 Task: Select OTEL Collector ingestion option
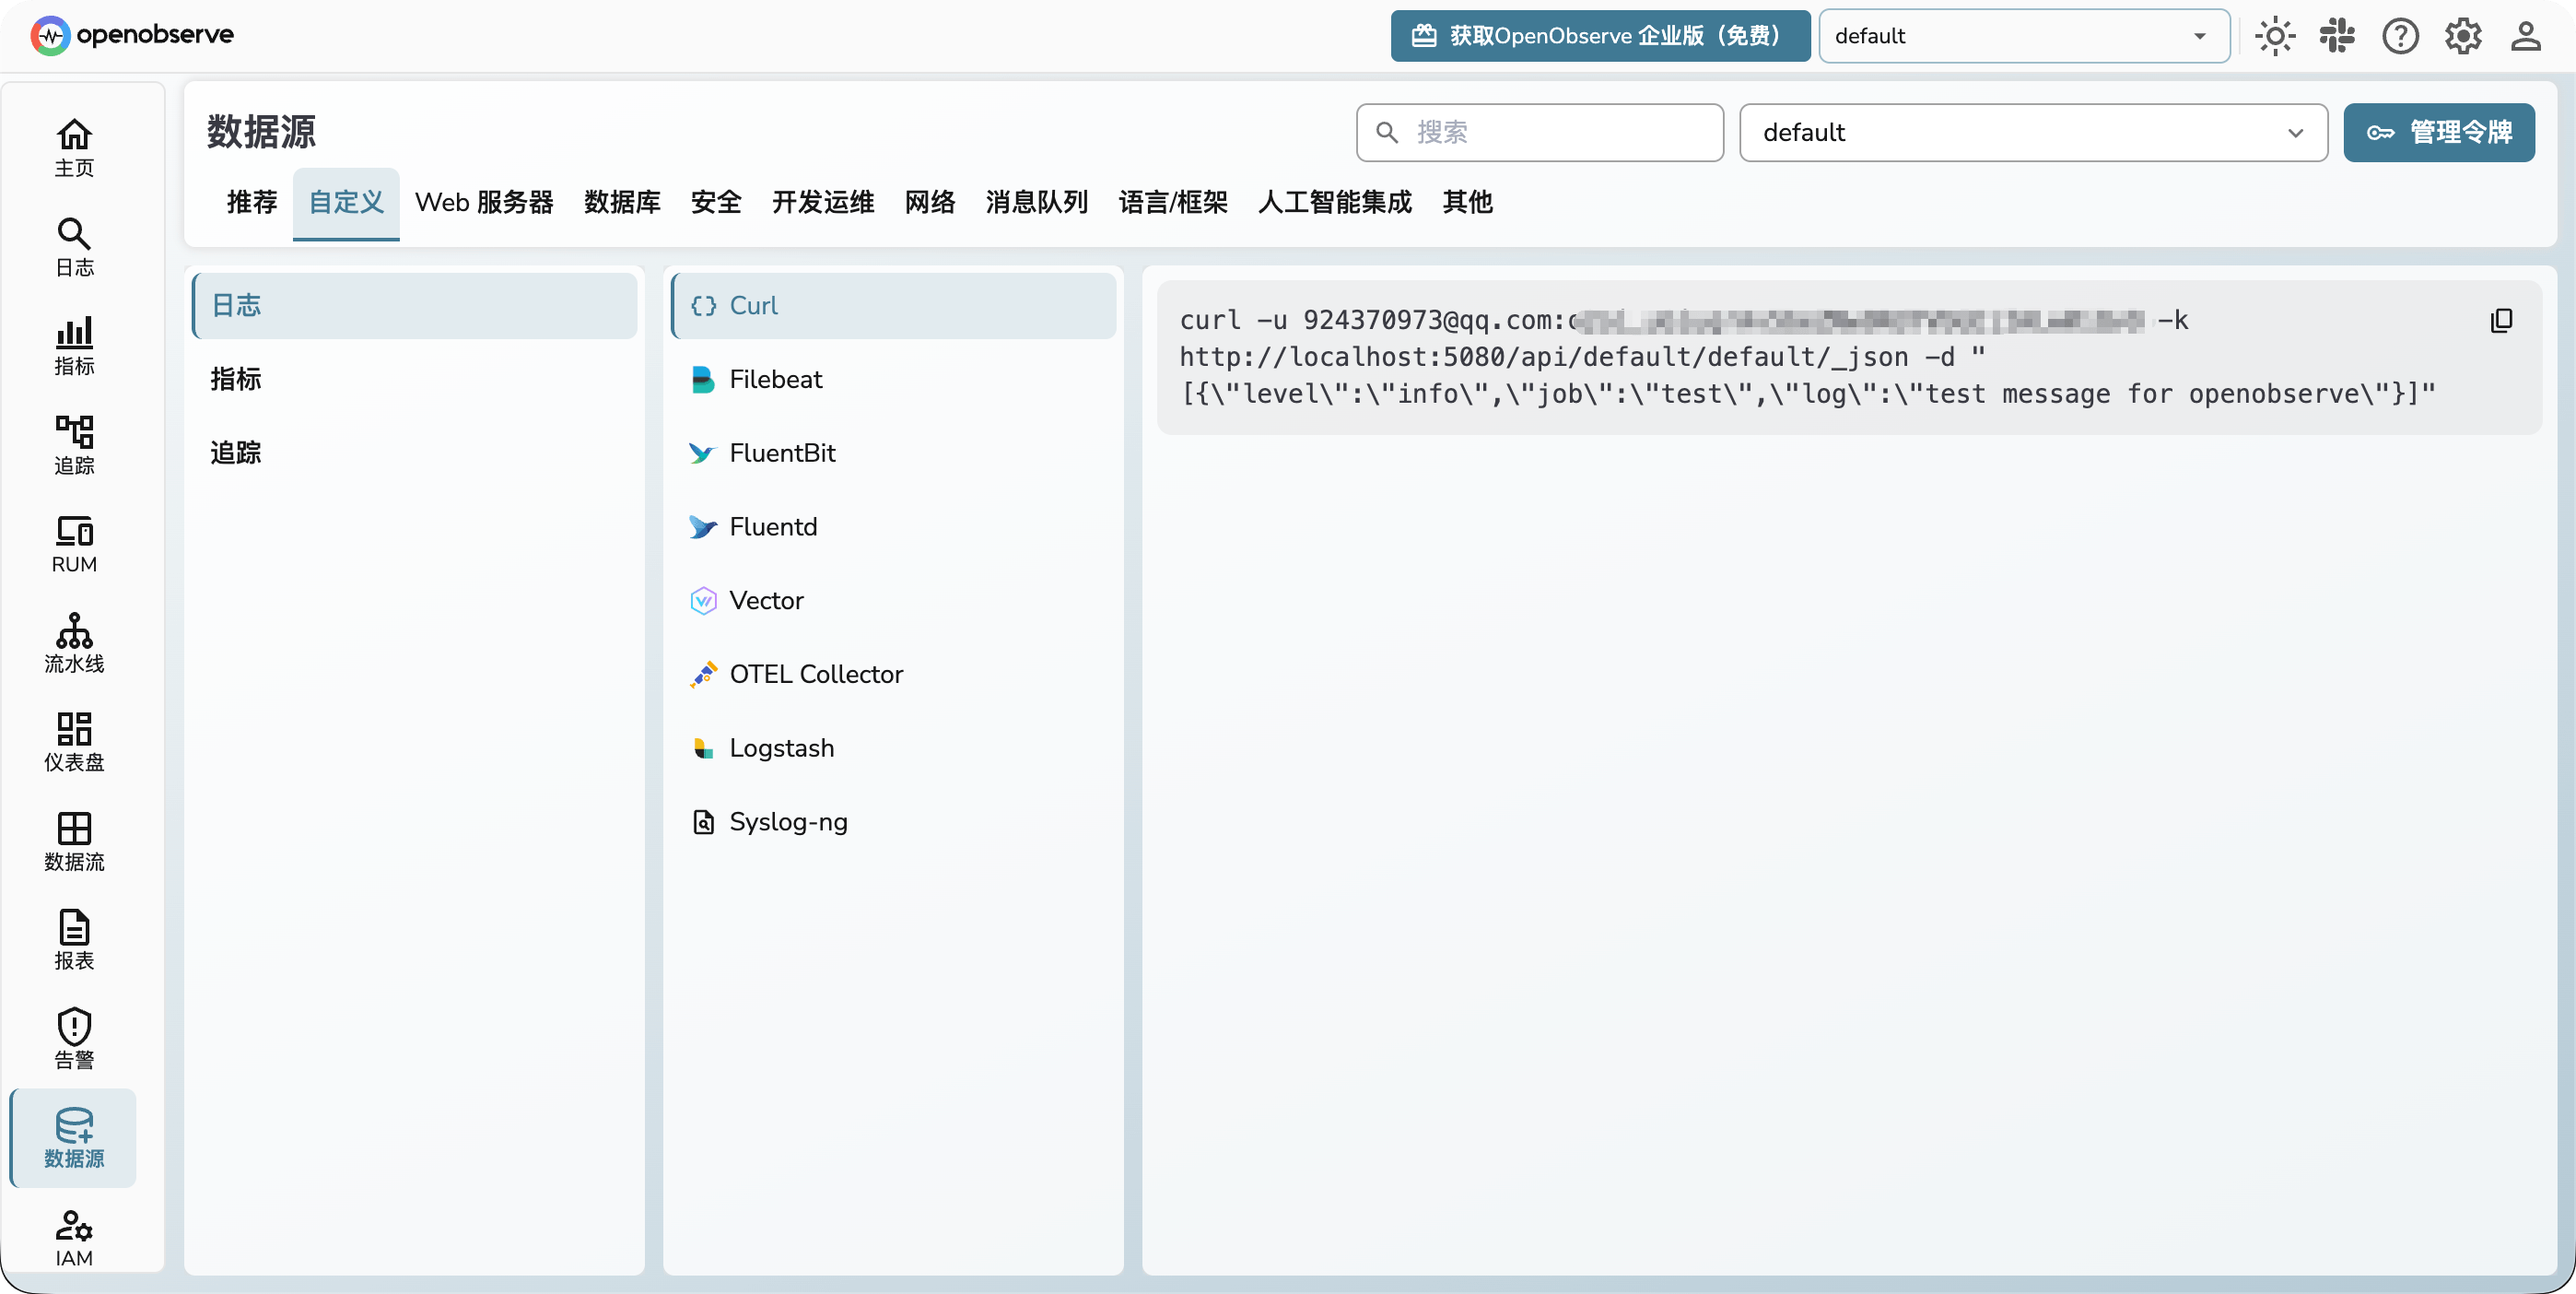[893, 674]
